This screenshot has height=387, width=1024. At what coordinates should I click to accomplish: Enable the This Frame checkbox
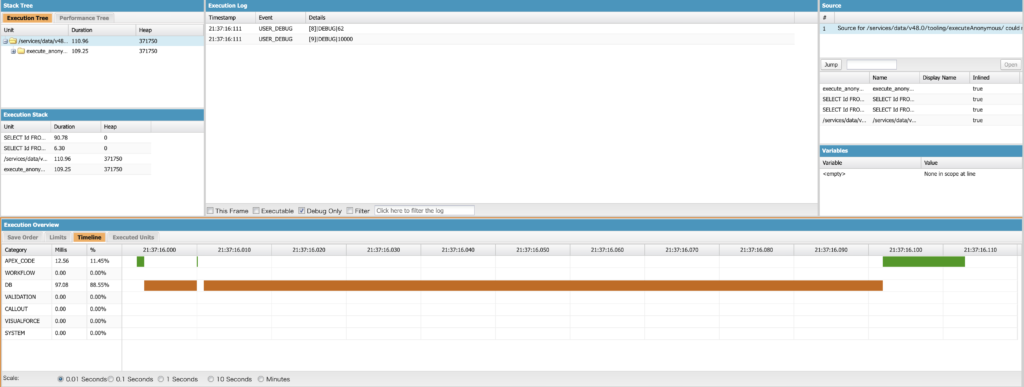[x=210, y=211]
